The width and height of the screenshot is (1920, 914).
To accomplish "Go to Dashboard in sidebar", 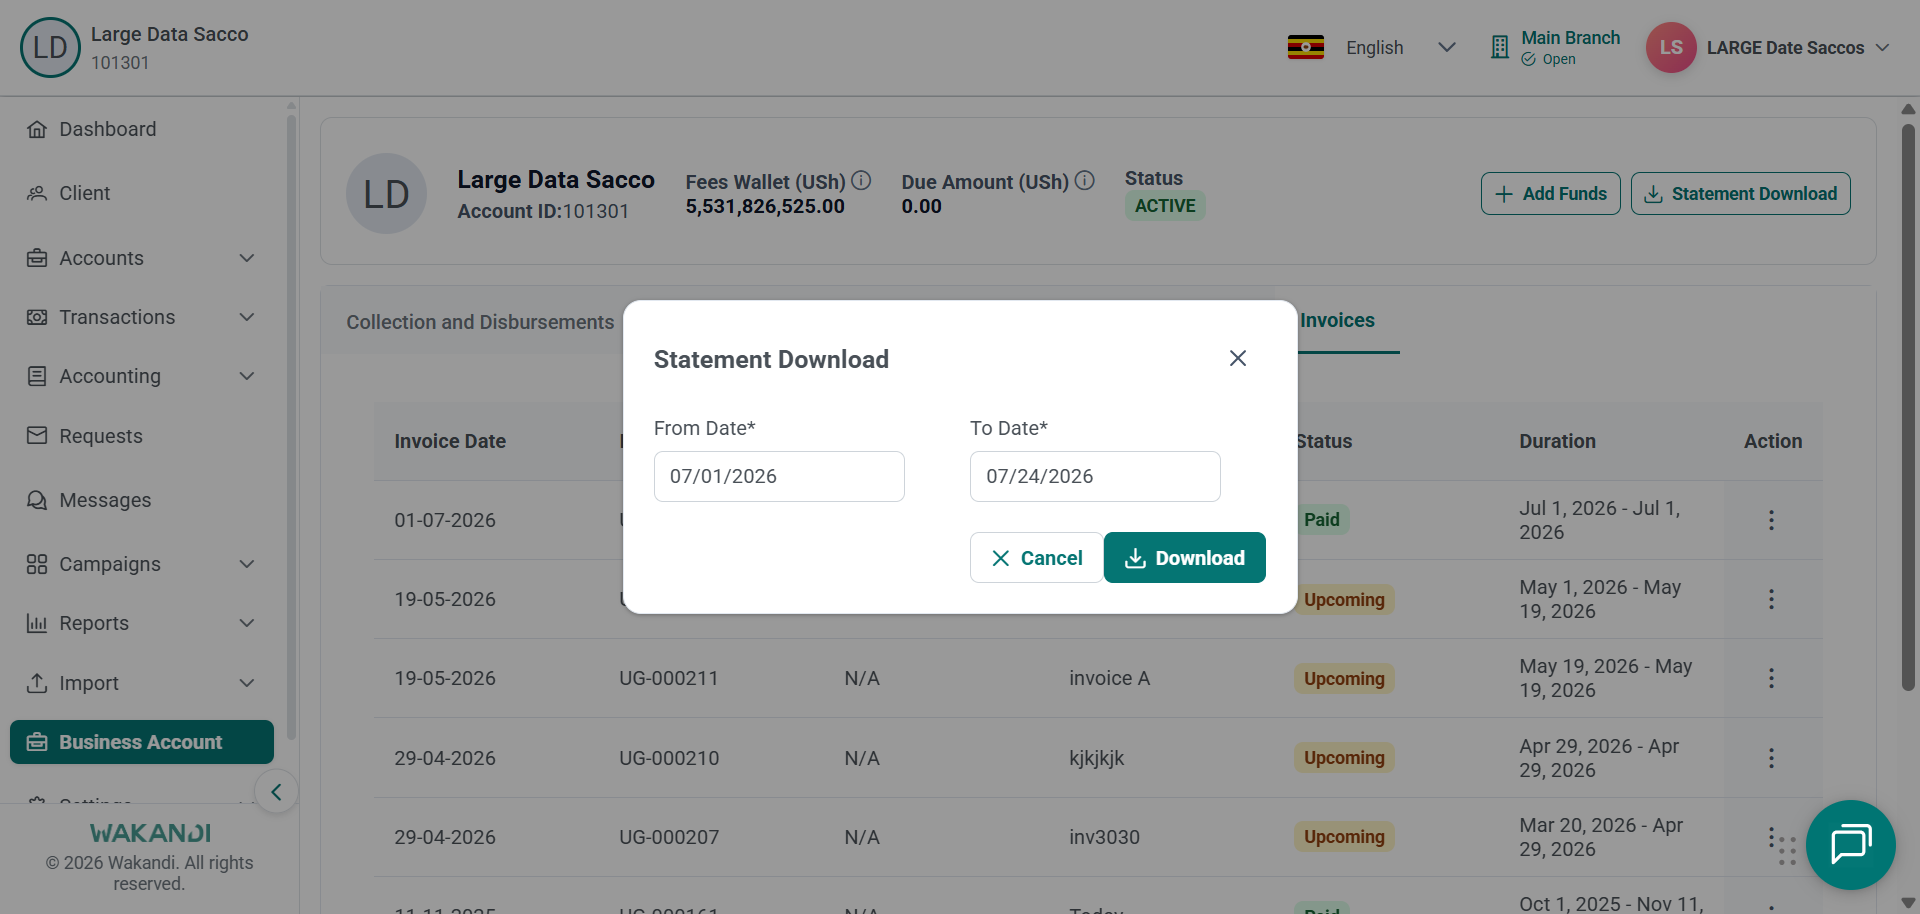I will 141,129.
